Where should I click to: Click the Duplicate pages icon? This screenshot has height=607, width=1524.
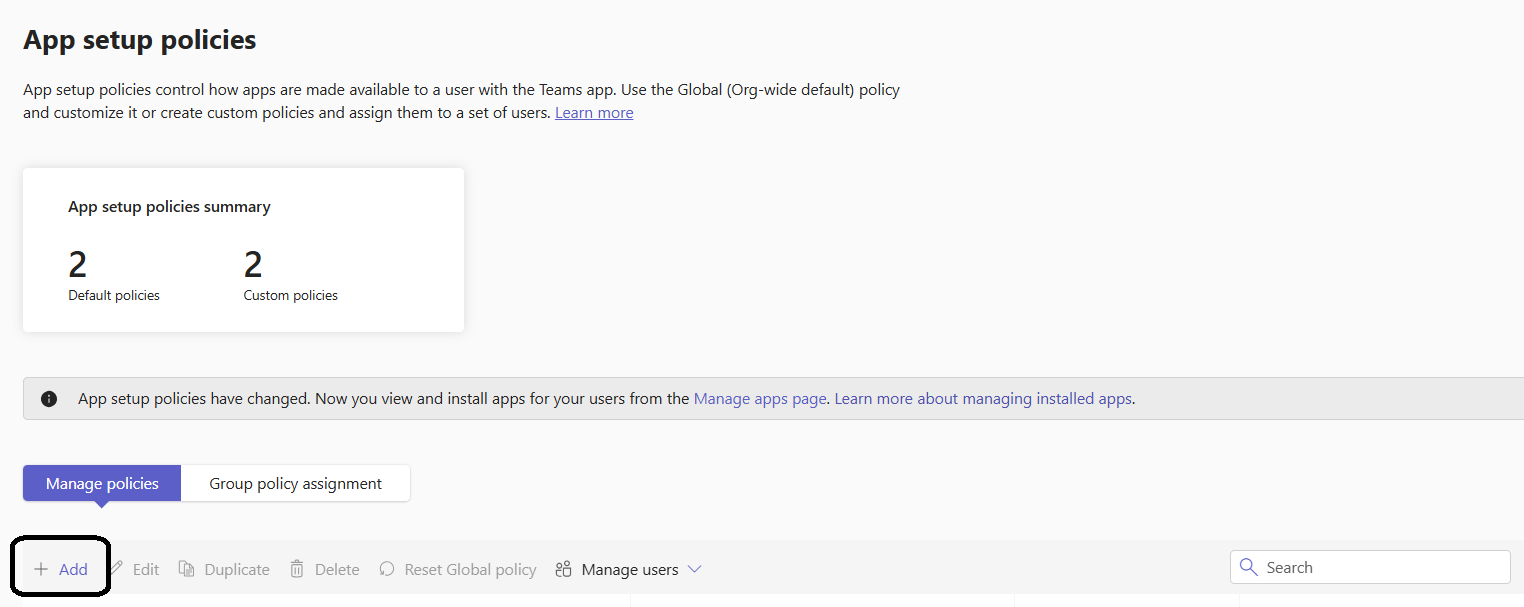click(x=186, y=568)
